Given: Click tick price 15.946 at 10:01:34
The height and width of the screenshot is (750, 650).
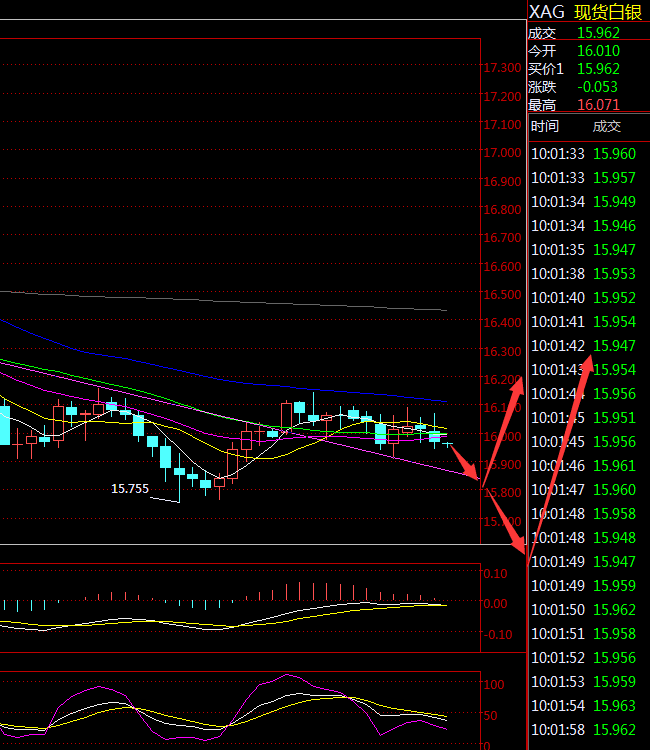Looking at the screenshot, I should coord(615,225).
